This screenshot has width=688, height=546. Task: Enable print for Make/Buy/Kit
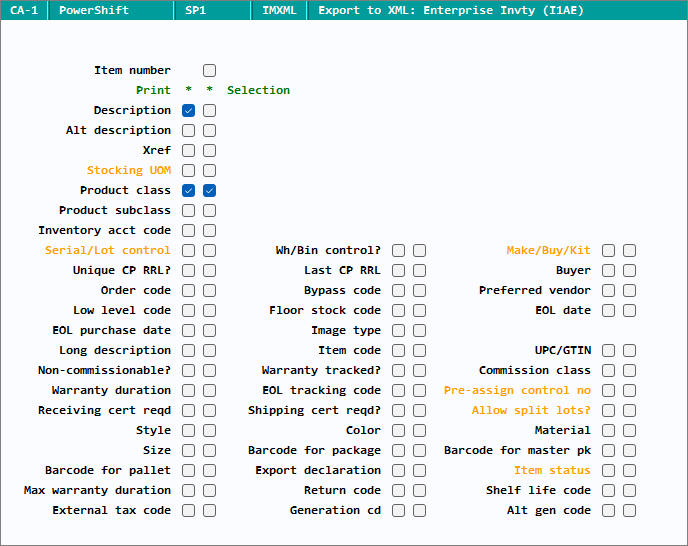point(608,250)
